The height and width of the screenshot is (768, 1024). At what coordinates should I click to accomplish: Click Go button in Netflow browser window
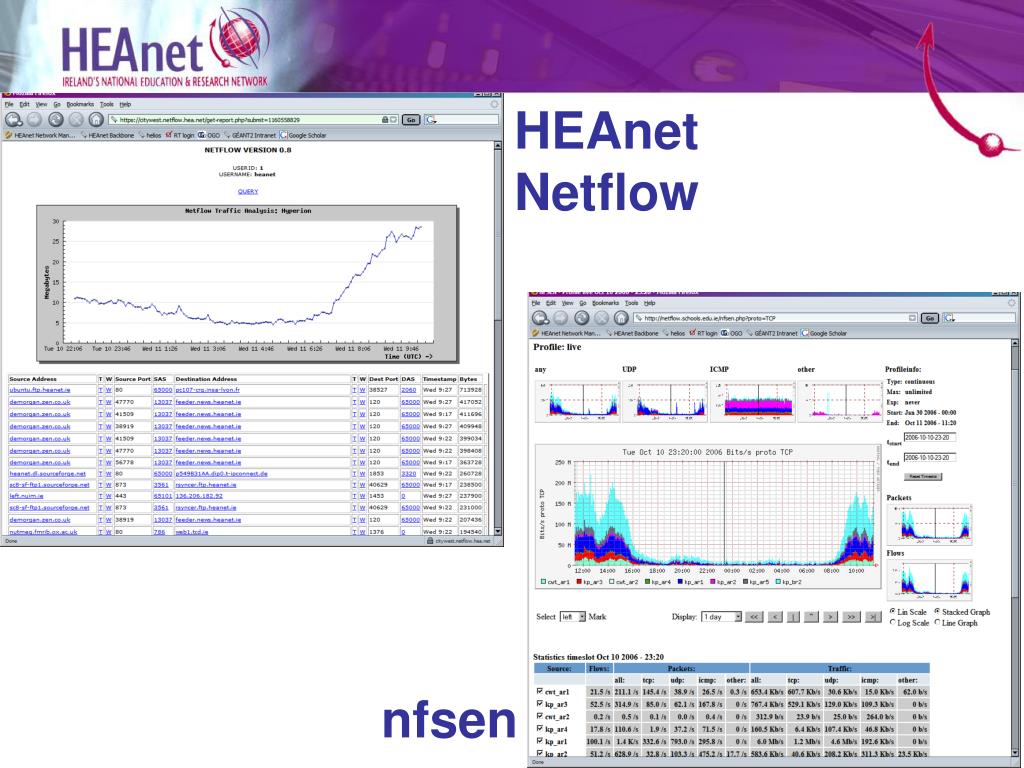coord(411,120)
